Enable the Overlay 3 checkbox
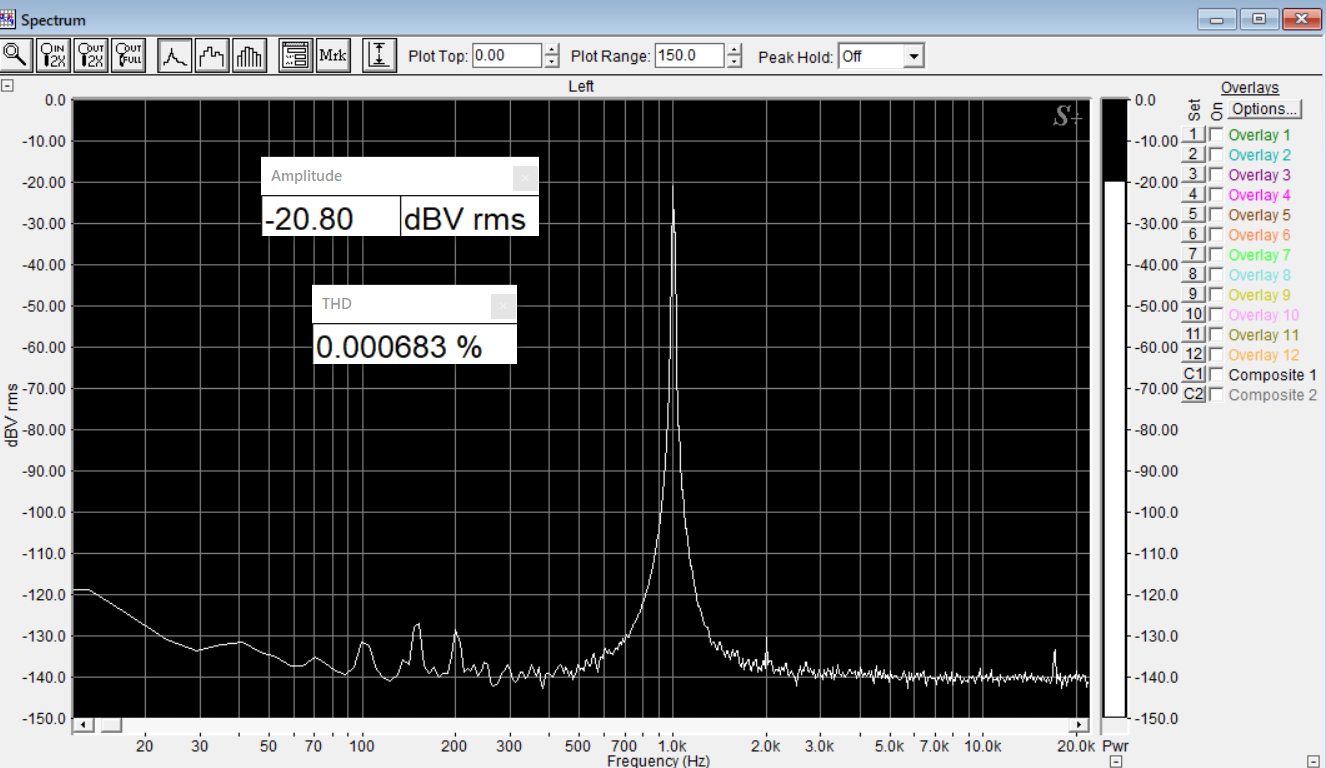Image resolution: width=1326 pixels, height=768 pixels. tap(1216, 175)
